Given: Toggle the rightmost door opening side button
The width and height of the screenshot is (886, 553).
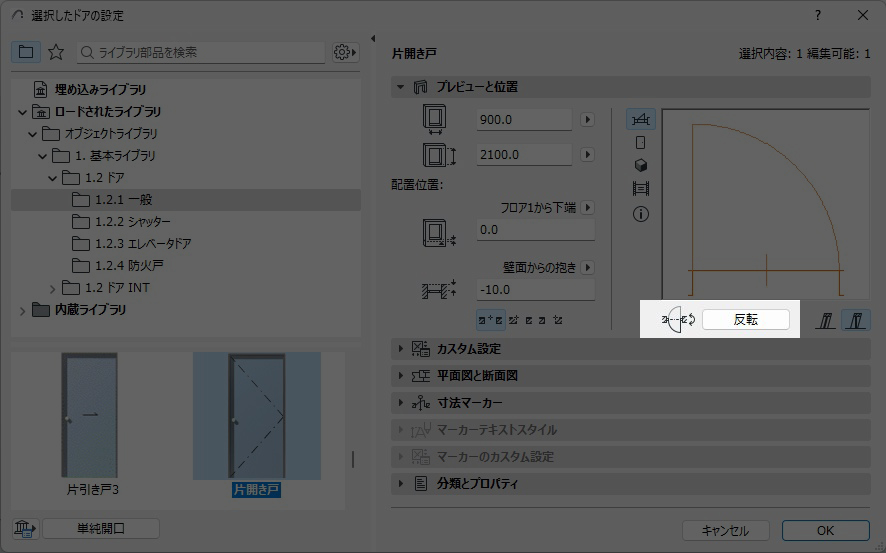Looking at the screenshot, I should pyautogui.click(x=855, y=321).
